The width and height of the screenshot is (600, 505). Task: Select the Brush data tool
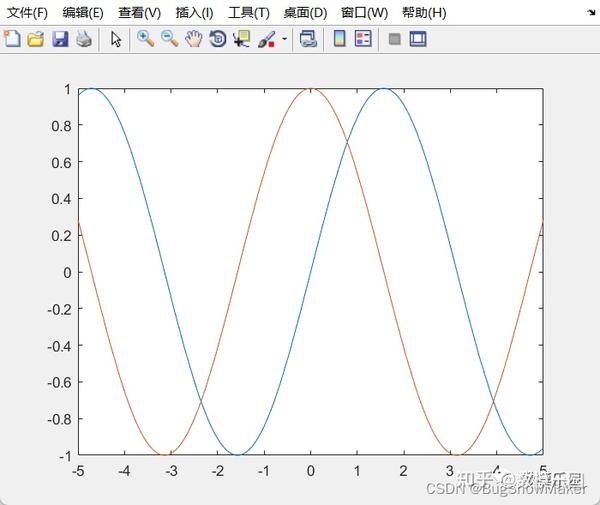click(x=267, y=39)
